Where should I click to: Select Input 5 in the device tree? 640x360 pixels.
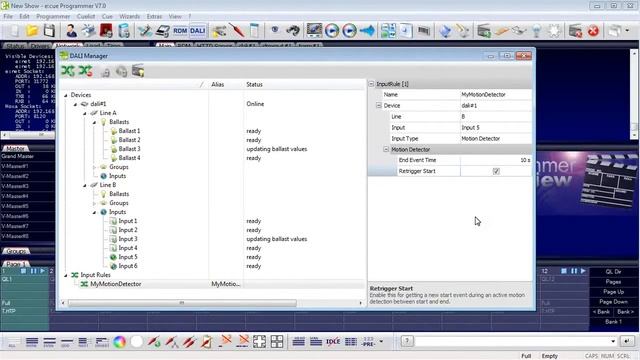click(x=128, y=257)
